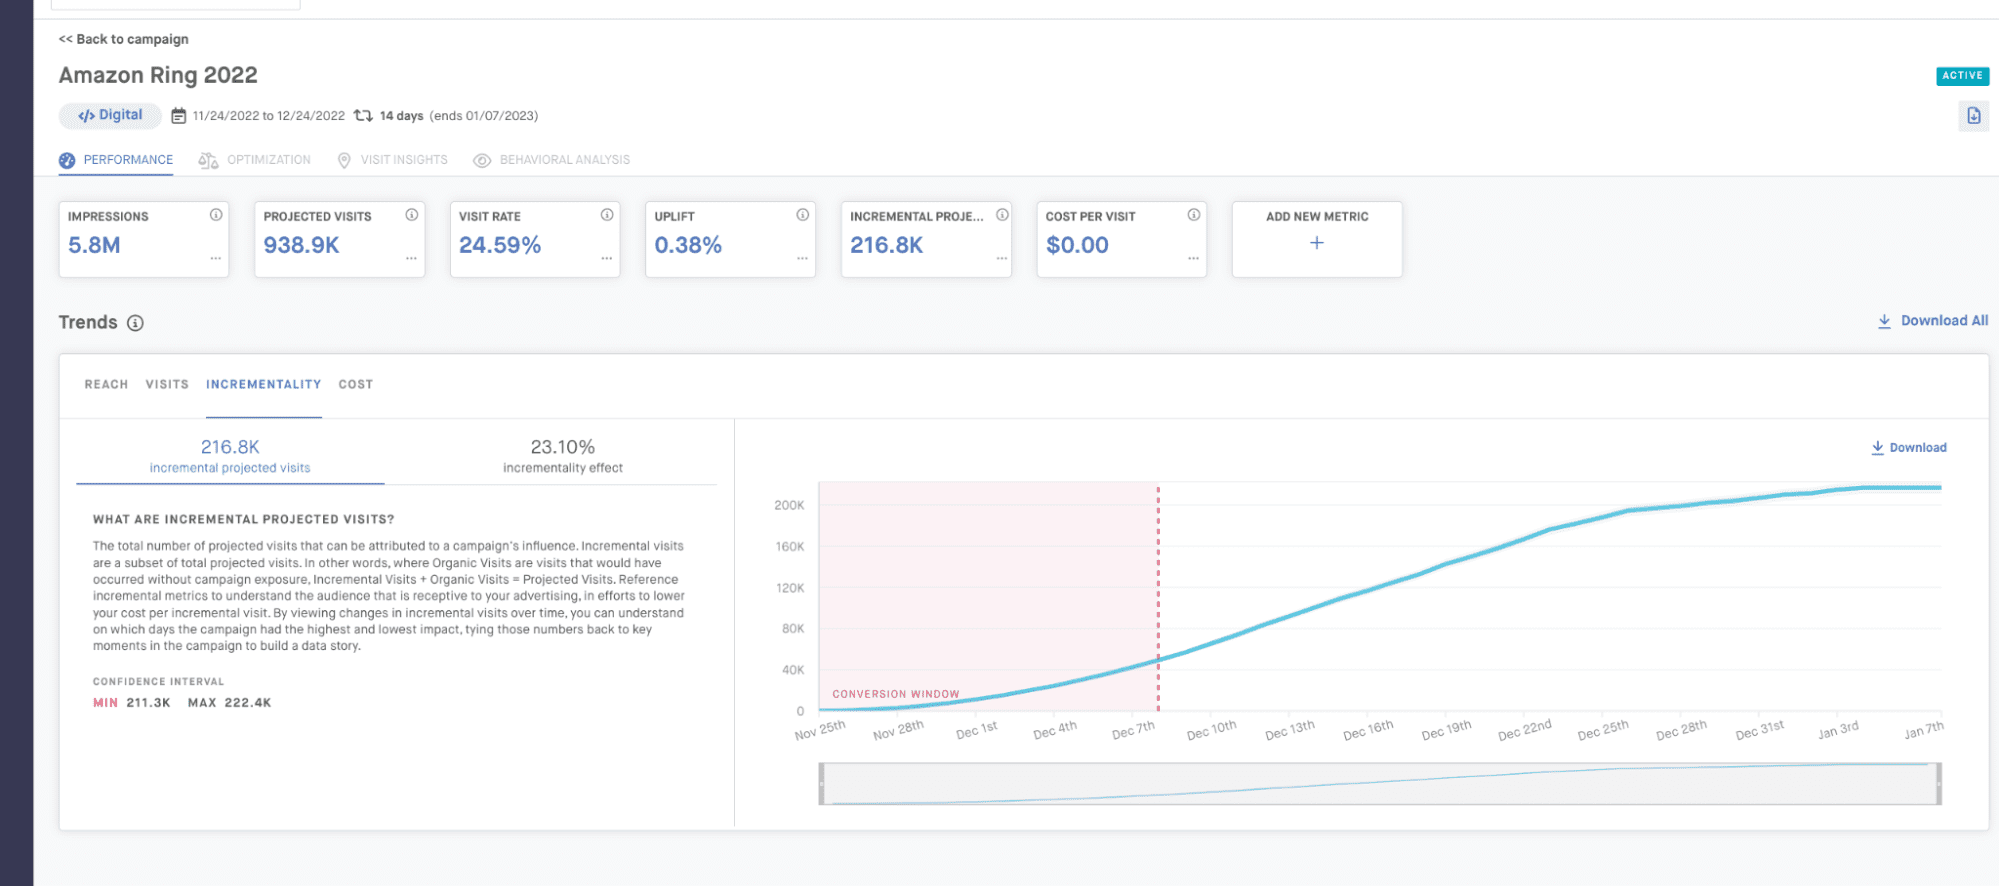1999x887 pixels.
Task: Show info for Uplift metric
Action: pyautogui.click(x=802, y=215)
